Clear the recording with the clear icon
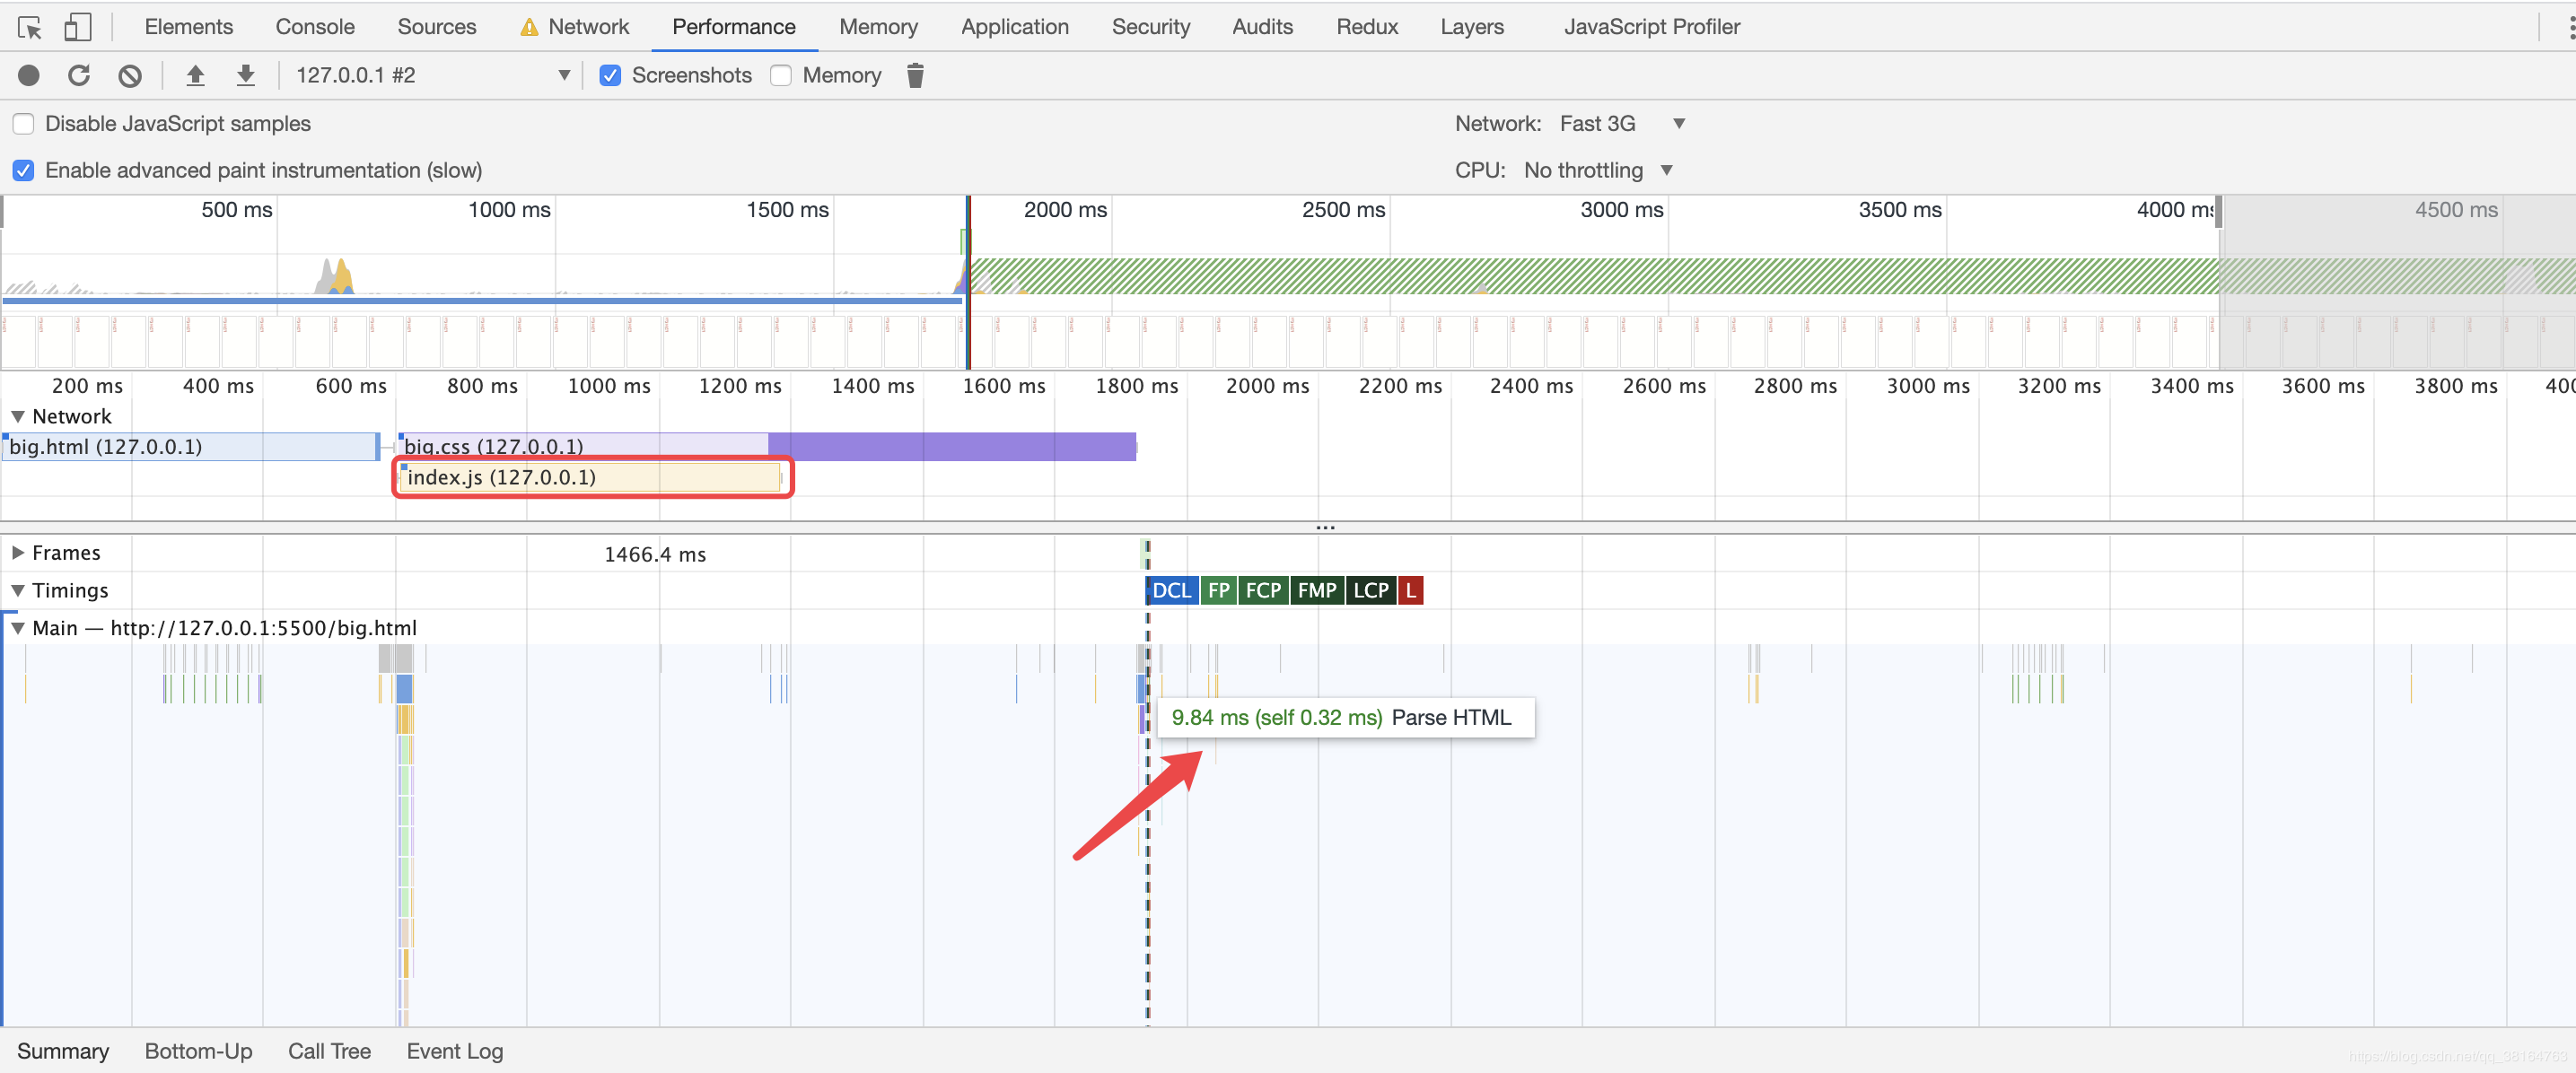Image resolution: width=2576 pixels, height=1073 pixels. tap(130, 75)
